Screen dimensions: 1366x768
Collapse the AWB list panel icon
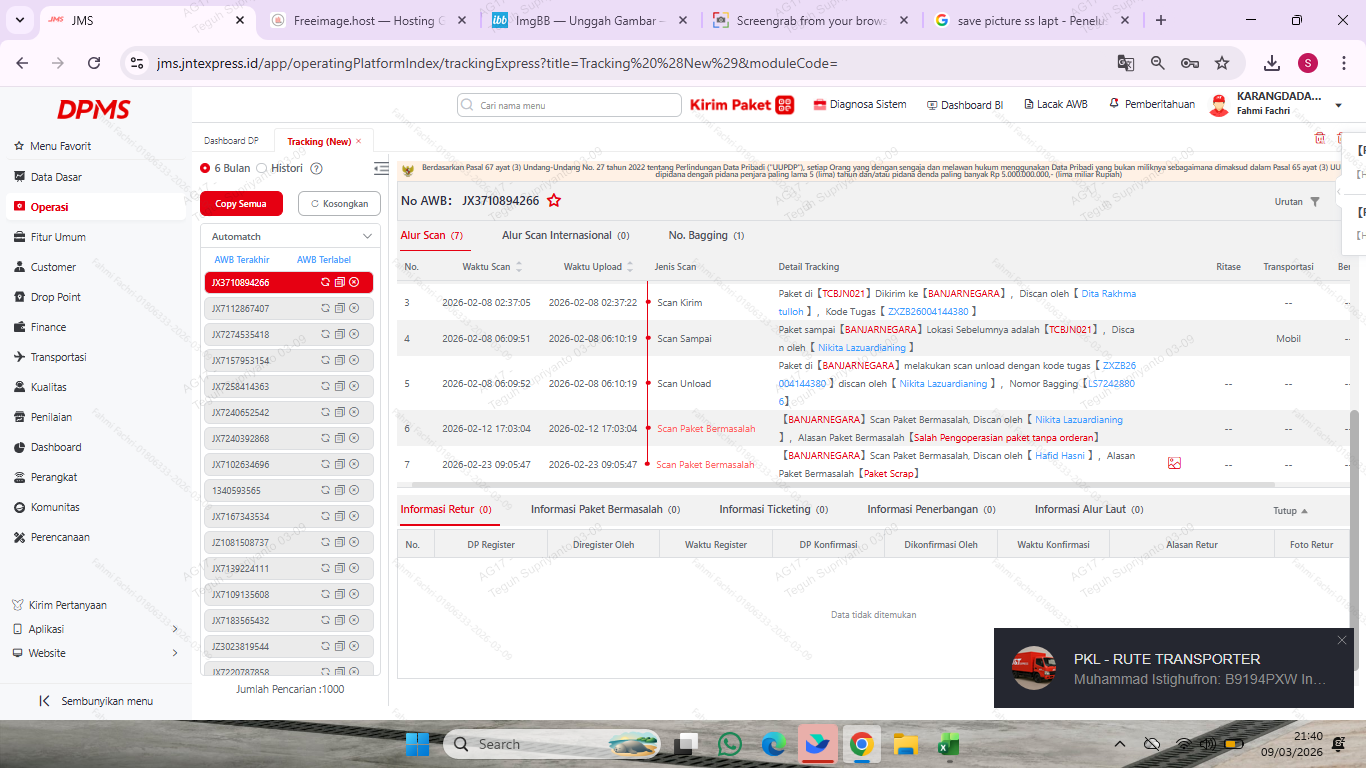pos(381,168)
